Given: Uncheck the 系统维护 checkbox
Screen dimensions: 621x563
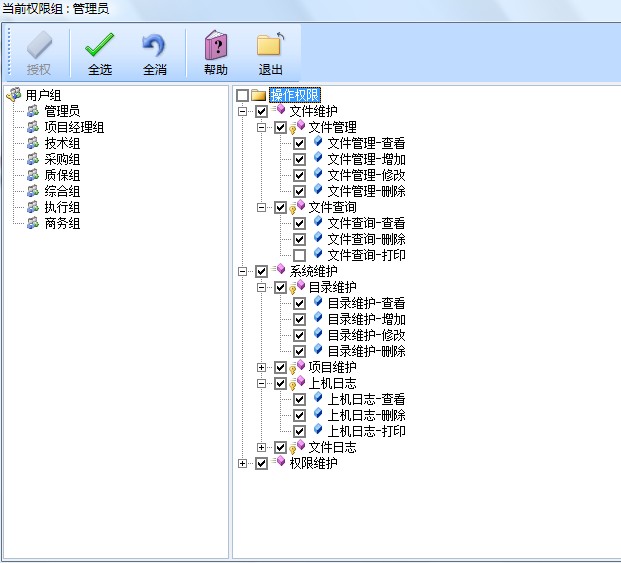Looking at the screenshot, I should point(261,271).
